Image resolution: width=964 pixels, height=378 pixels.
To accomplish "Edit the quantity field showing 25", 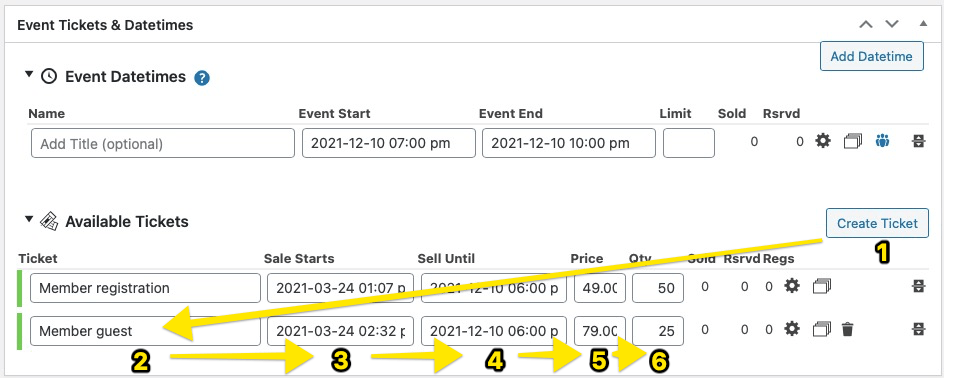I will click(x=658, y=331).
